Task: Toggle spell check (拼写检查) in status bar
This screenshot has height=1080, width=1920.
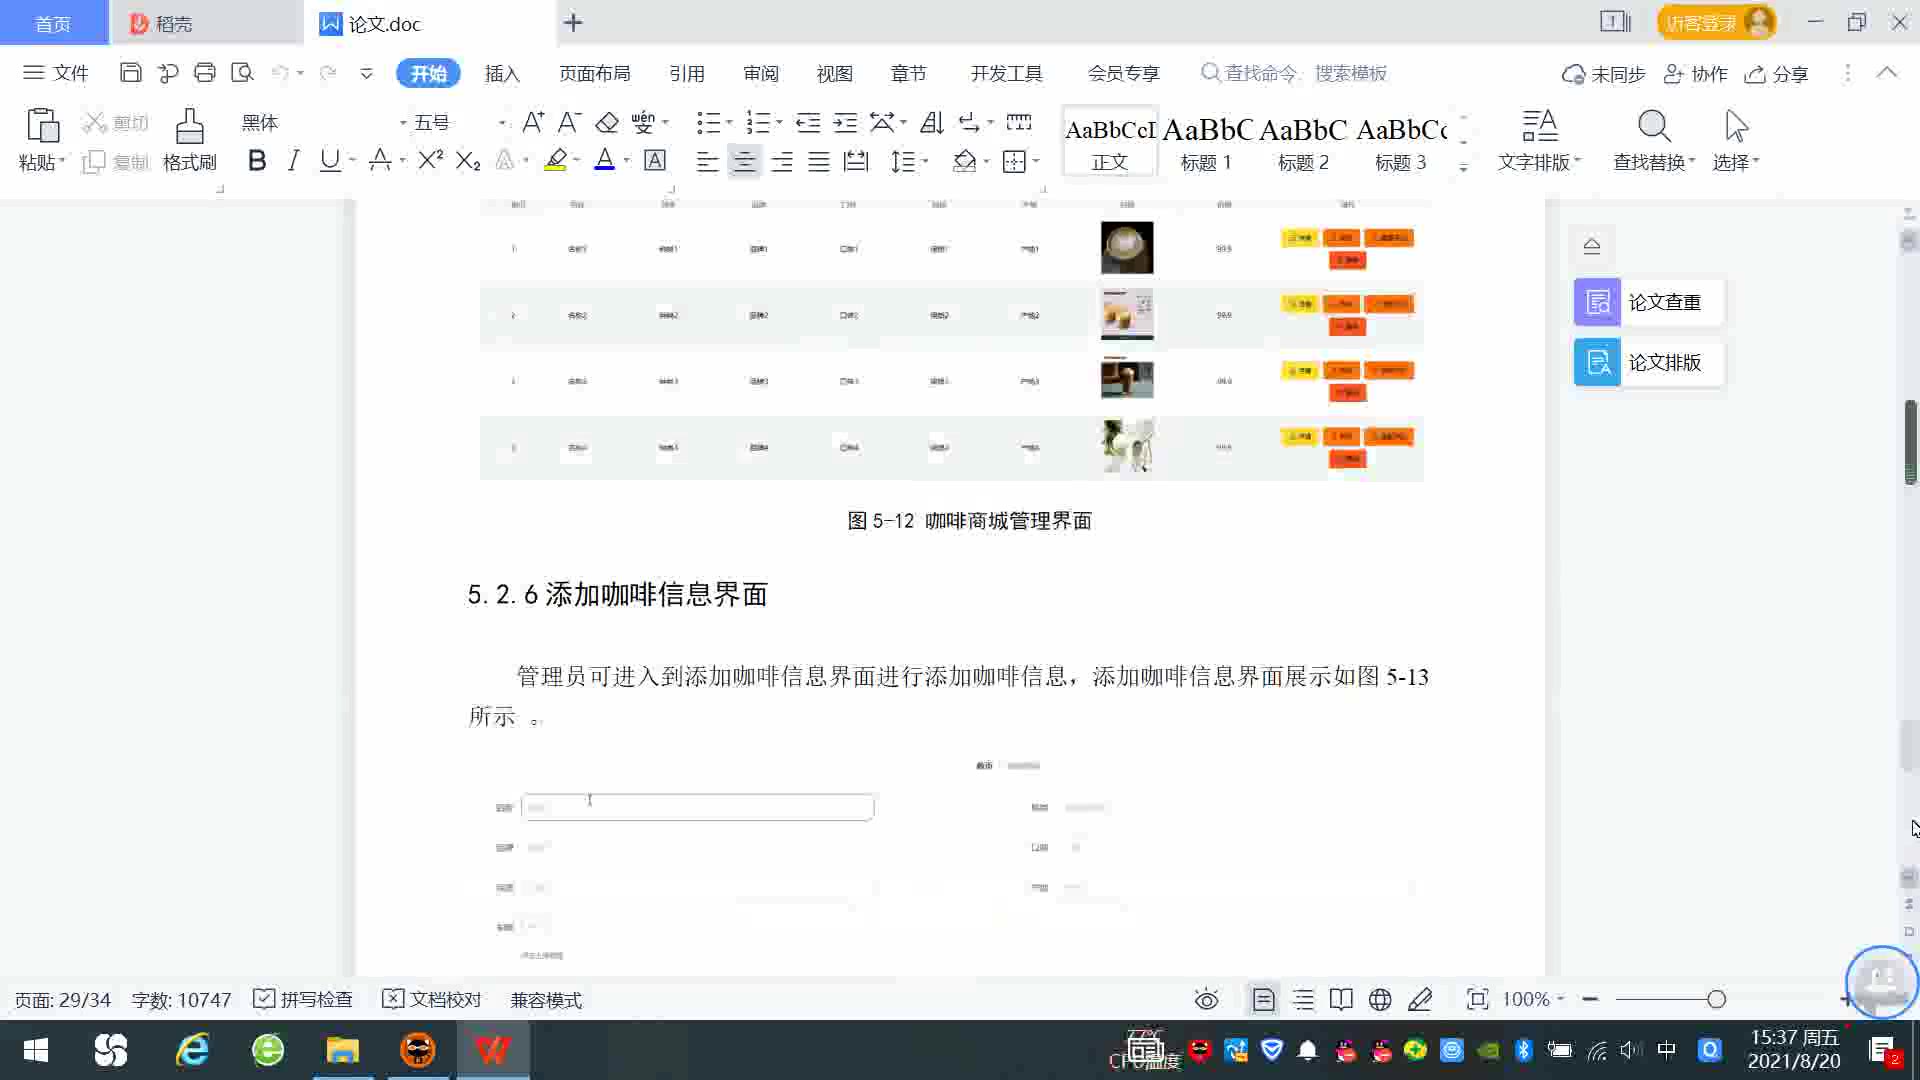Action: click(303, 1000)
